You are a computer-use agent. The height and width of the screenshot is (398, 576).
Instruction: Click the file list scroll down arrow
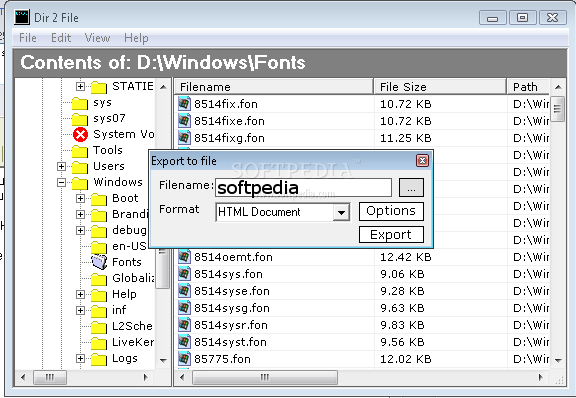coord(558,361)
